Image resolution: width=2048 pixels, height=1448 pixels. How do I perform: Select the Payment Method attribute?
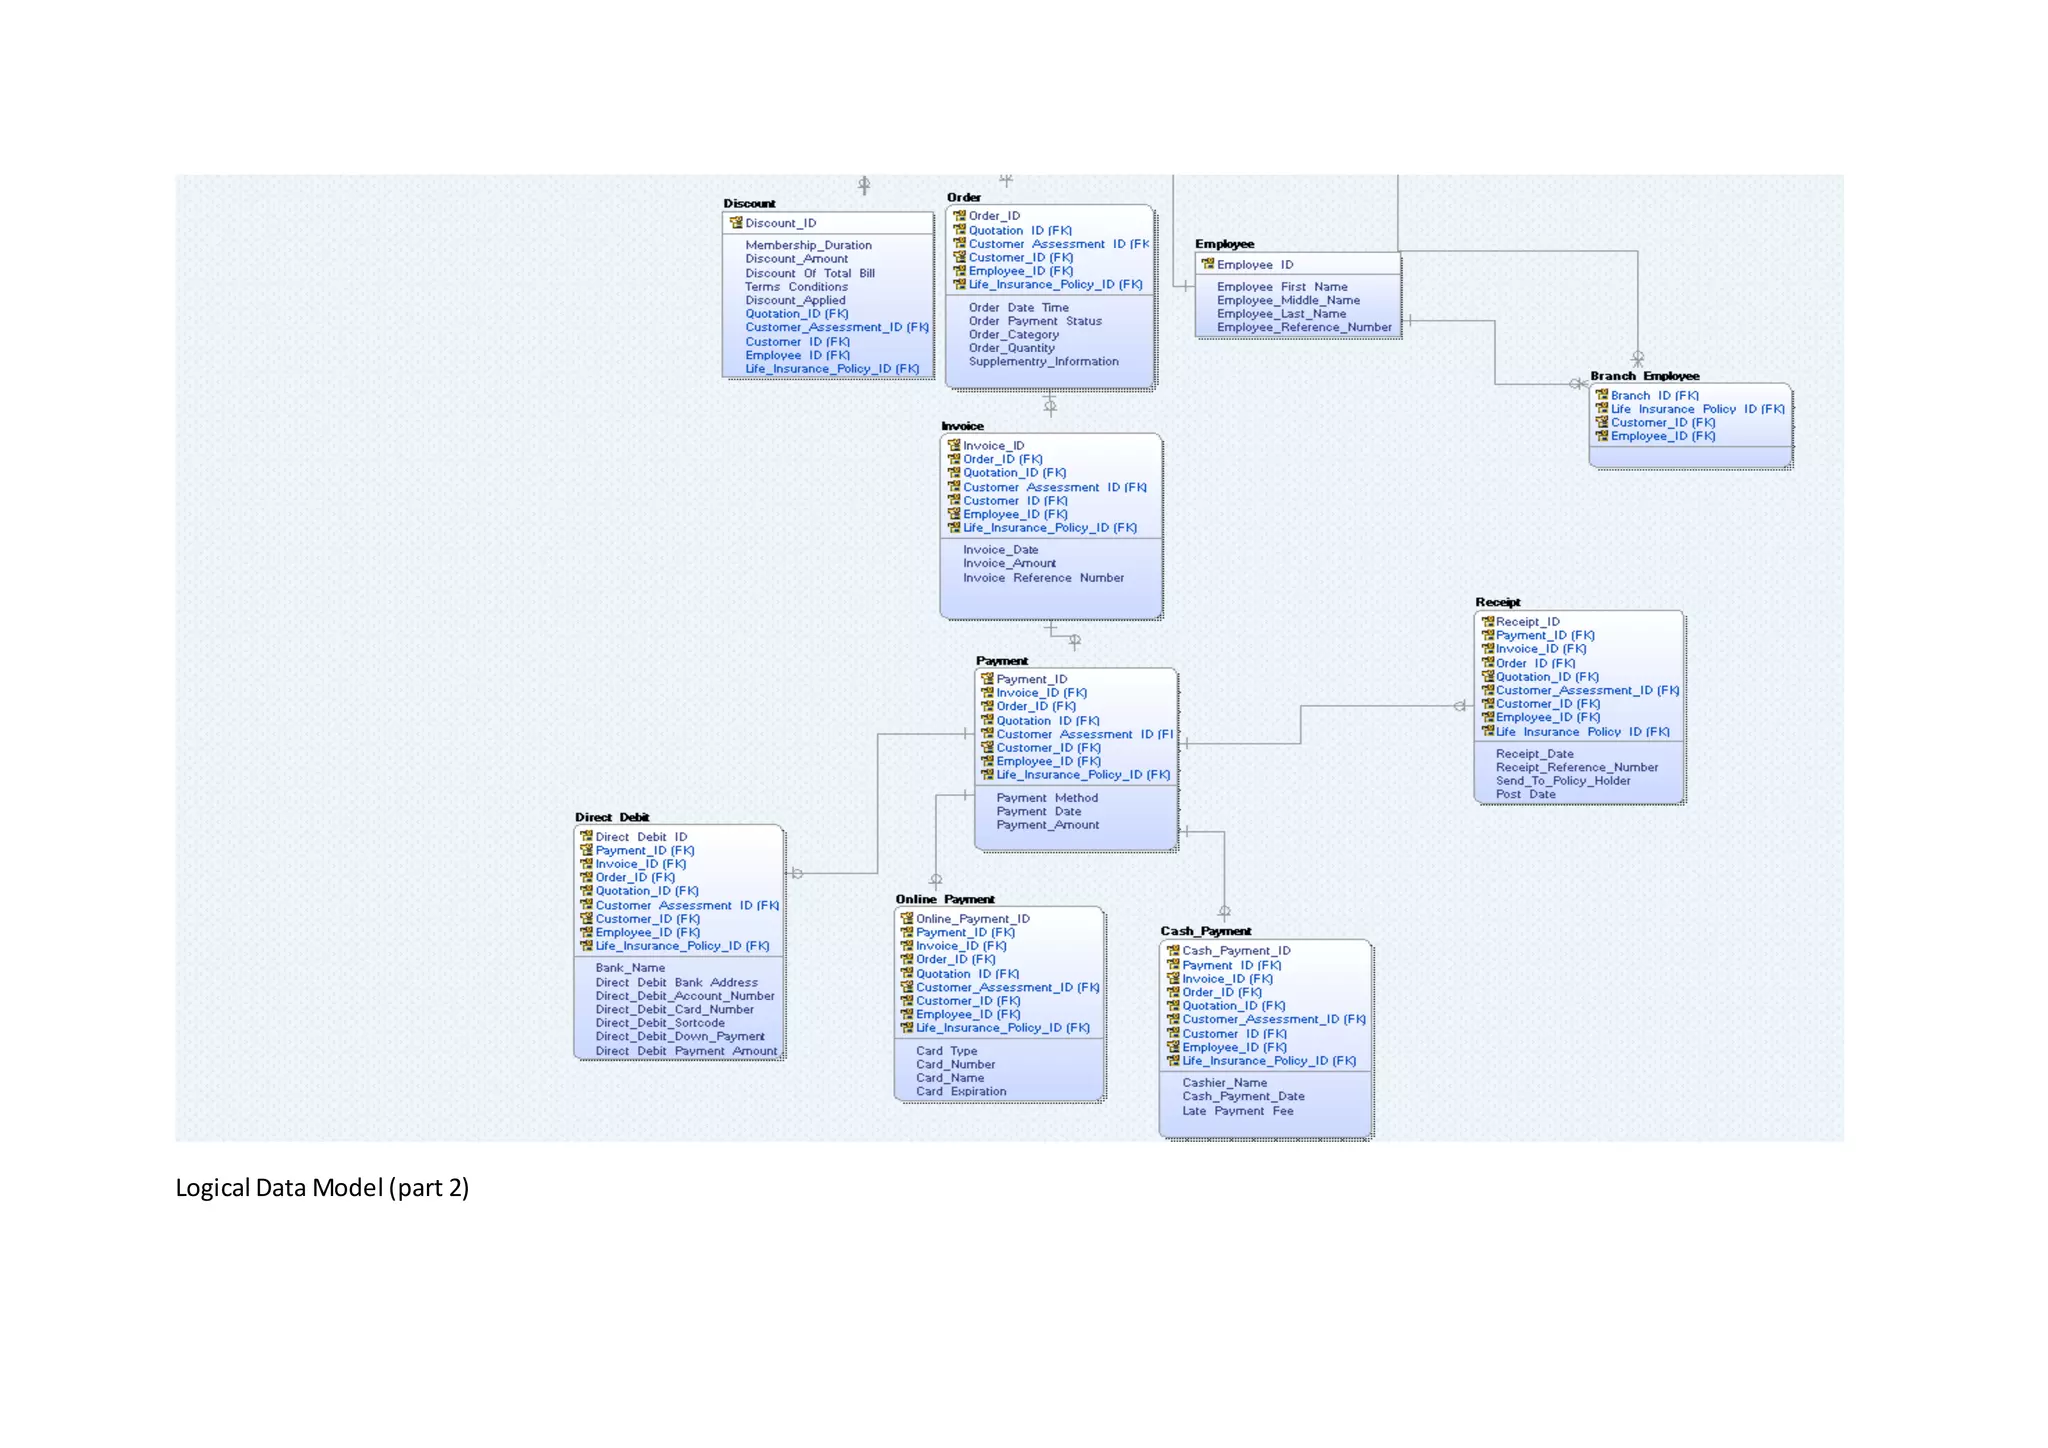click(1047, 798)
